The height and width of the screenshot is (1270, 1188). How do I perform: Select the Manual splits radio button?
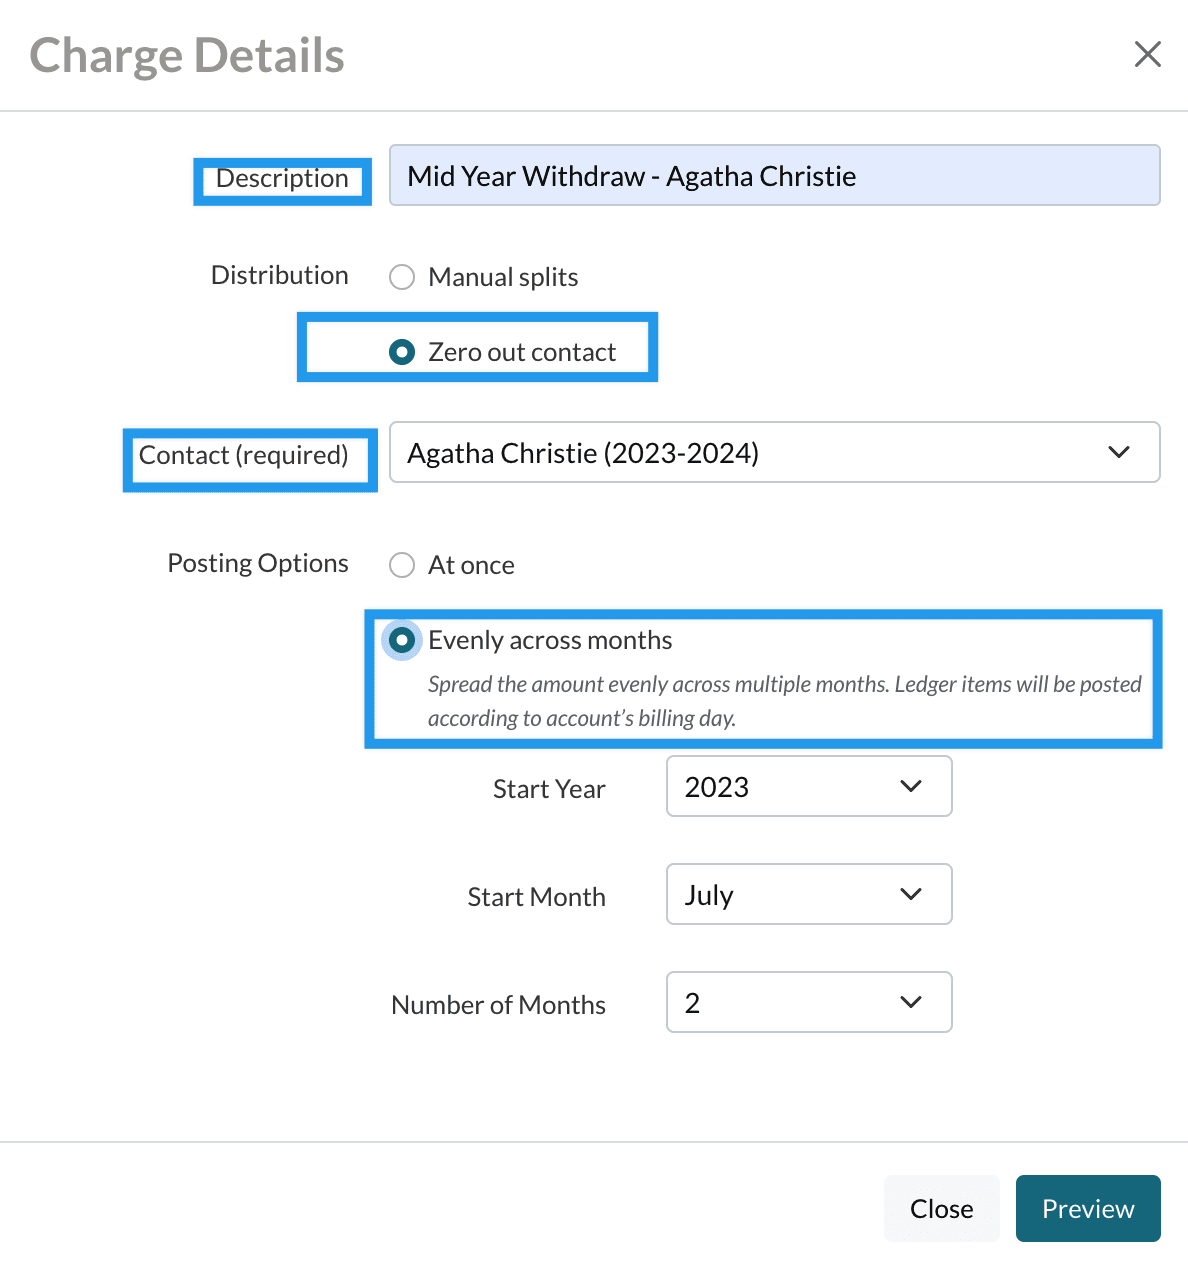(402, 277)
